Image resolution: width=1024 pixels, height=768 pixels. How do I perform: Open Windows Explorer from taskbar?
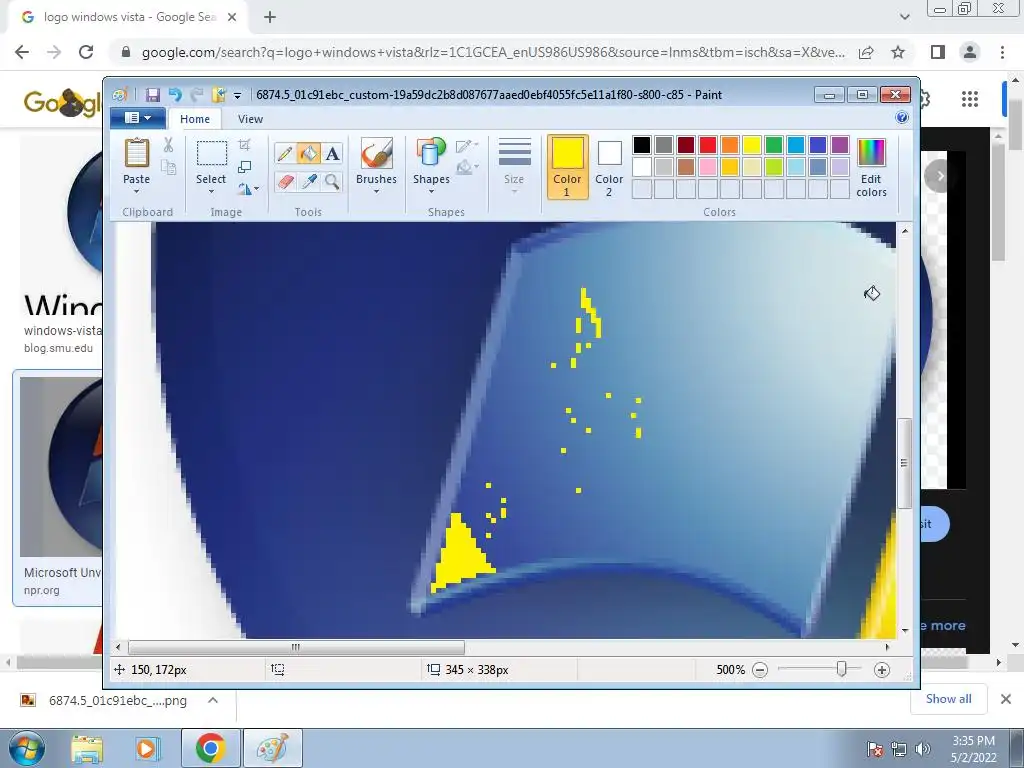click(87, 749)
